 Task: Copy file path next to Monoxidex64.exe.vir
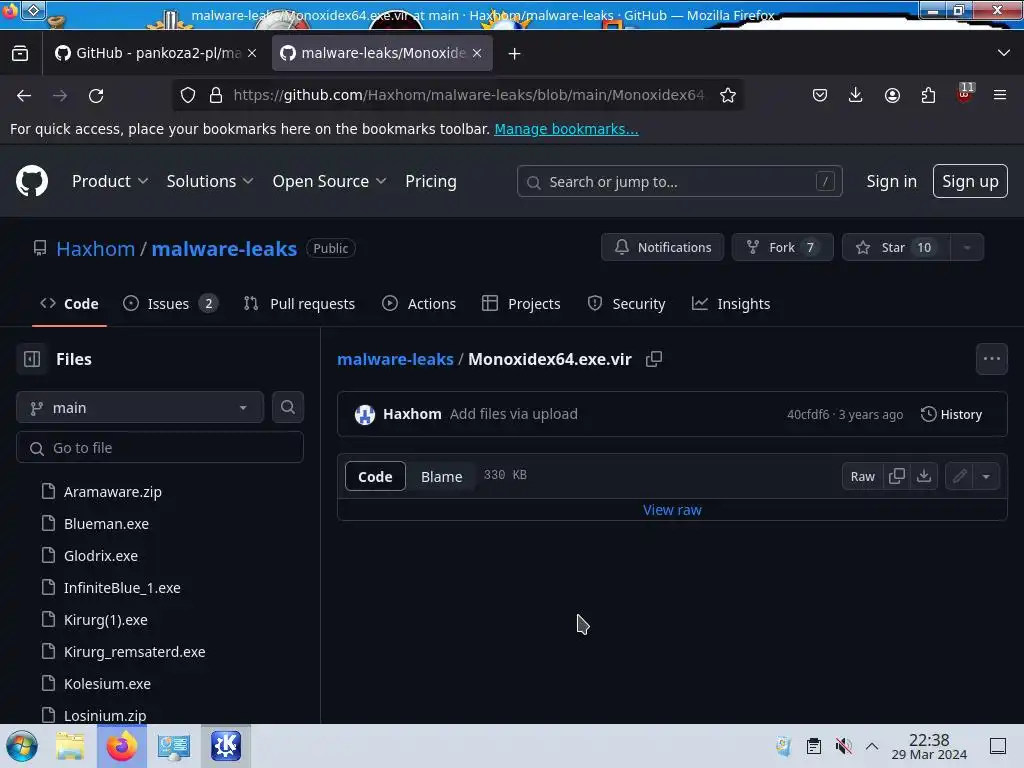point(654,359)
